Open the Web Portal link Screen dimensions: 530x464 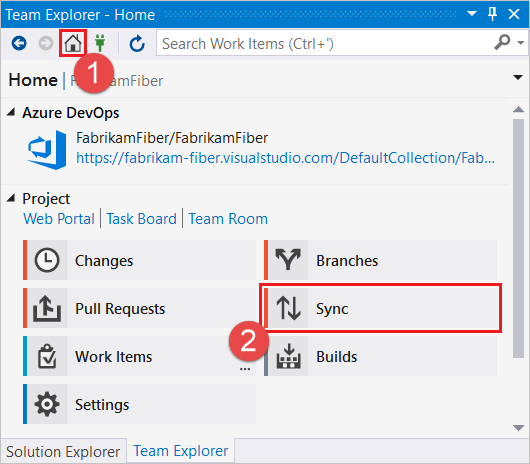[x=59, y=219]
